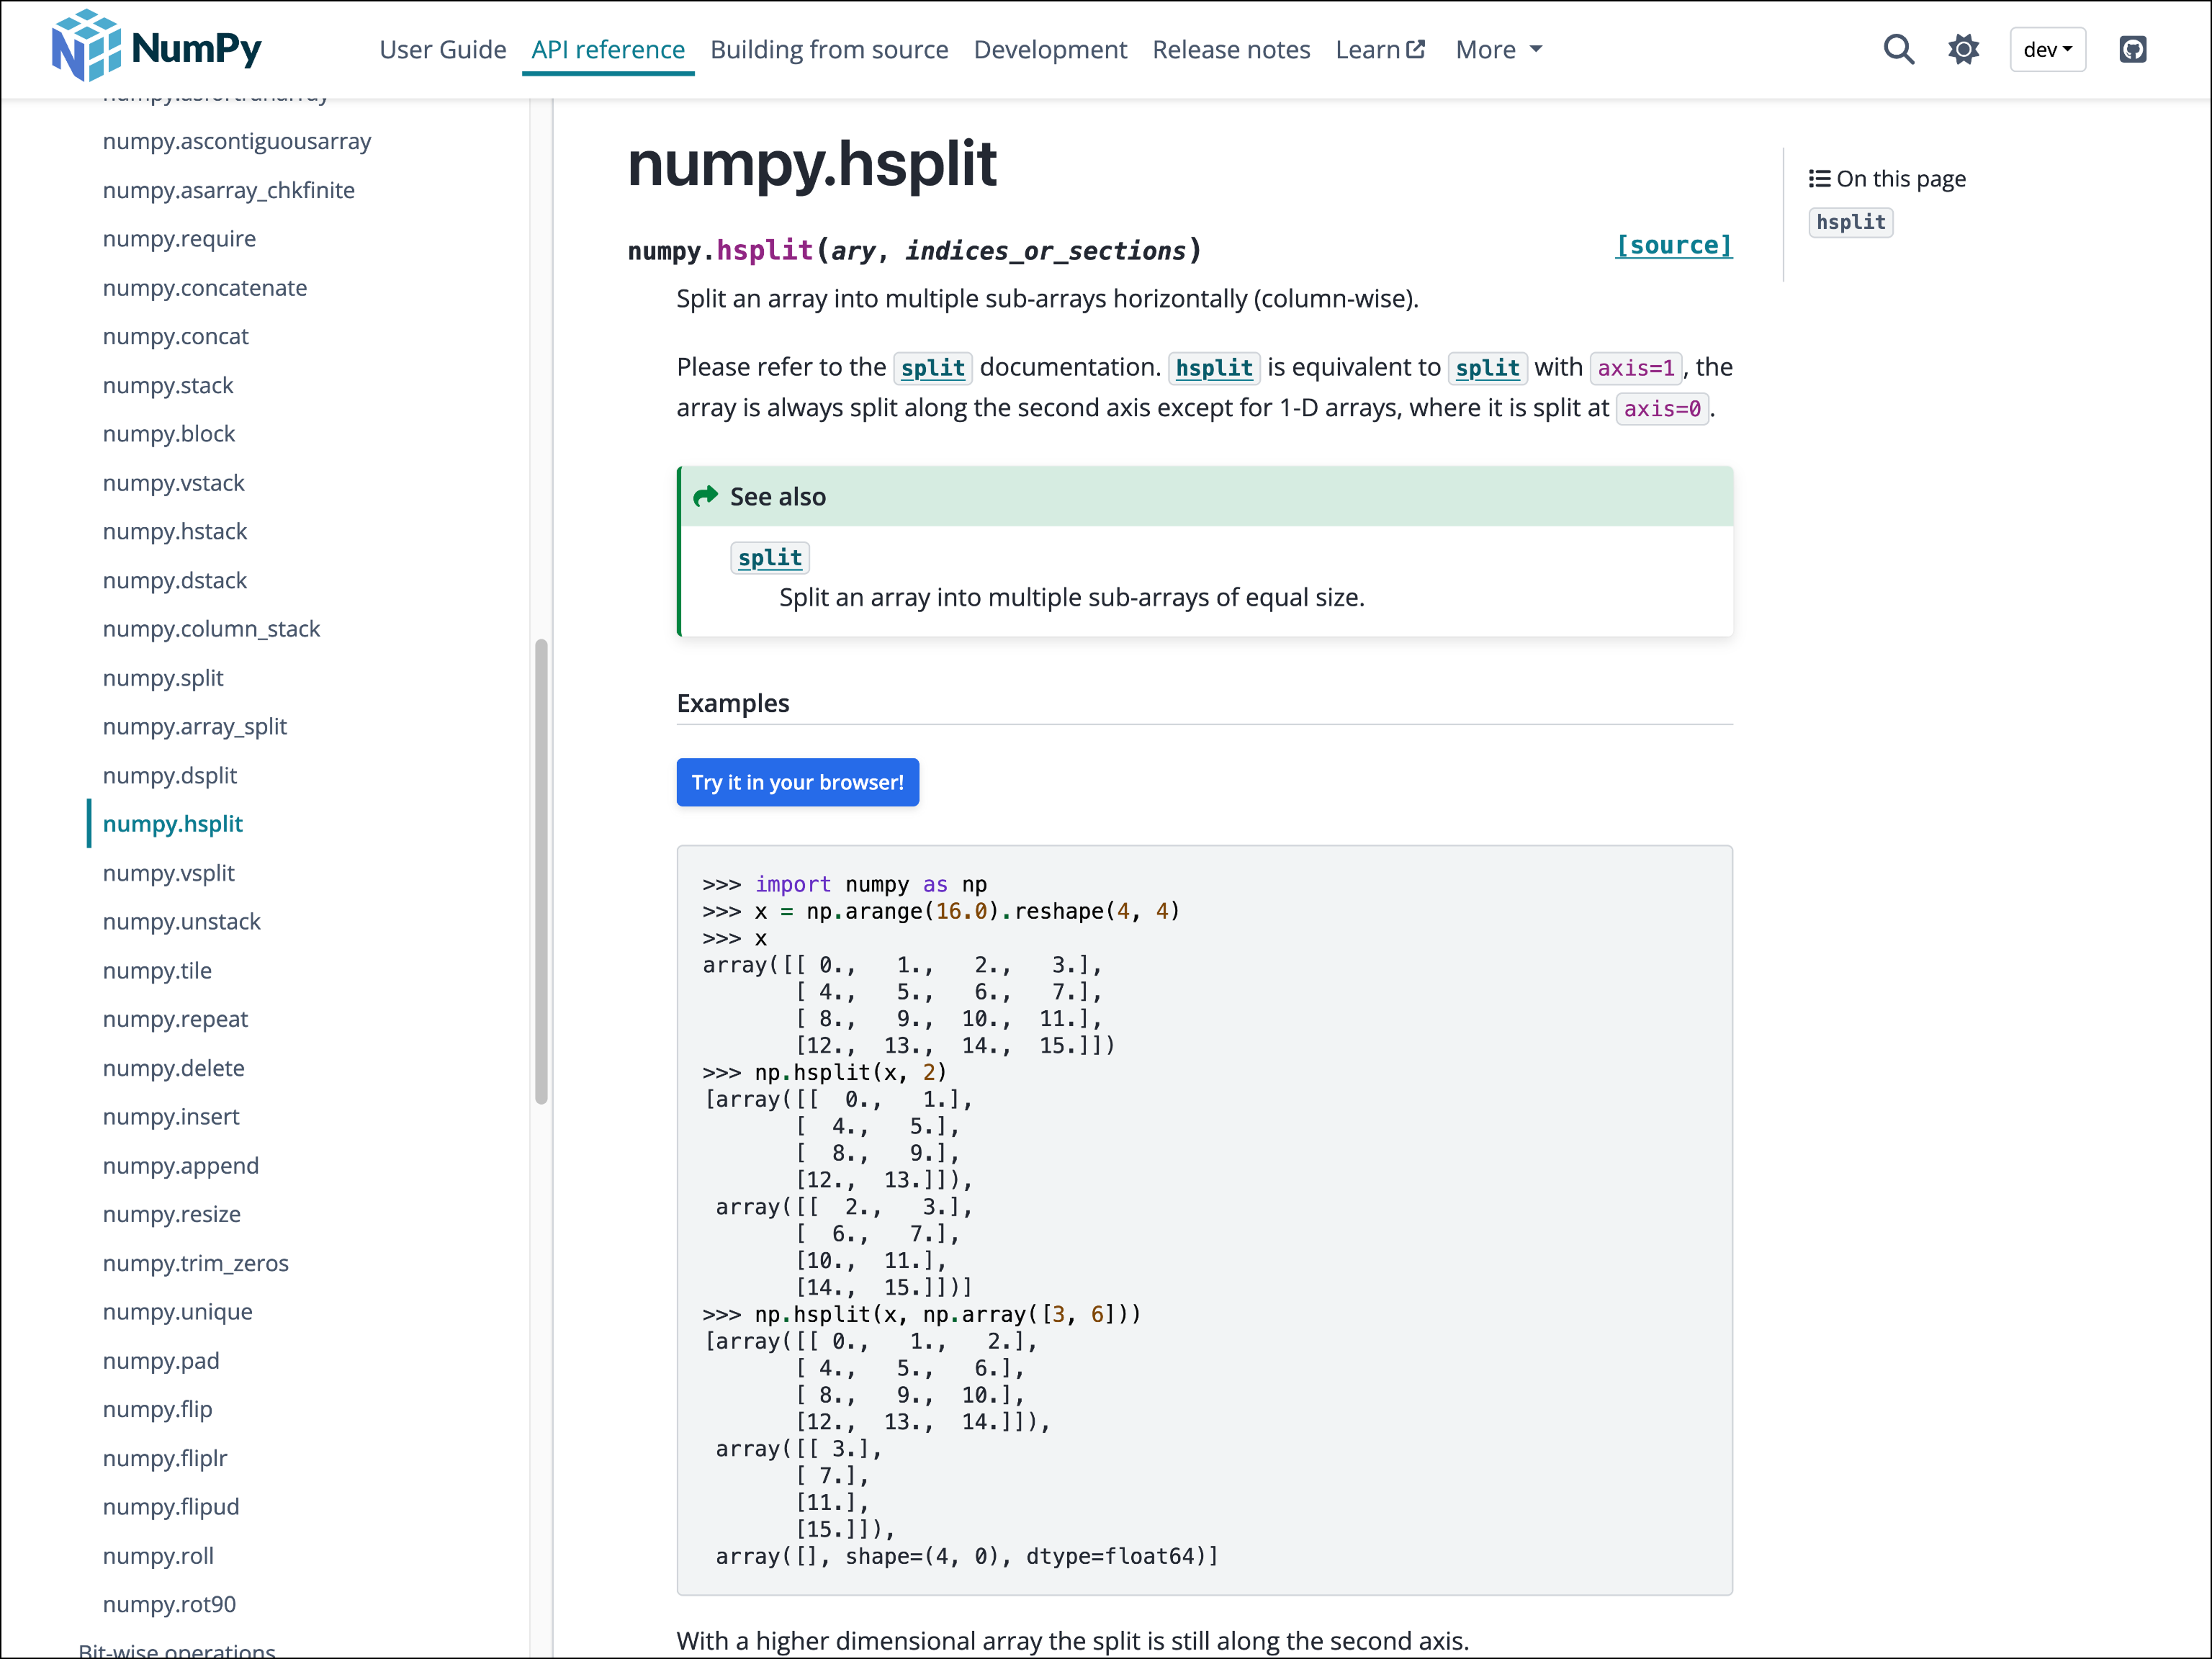The image size is (2212, 1659).
Task: Select the API reference tab
Action: click(x=608, y=49)
